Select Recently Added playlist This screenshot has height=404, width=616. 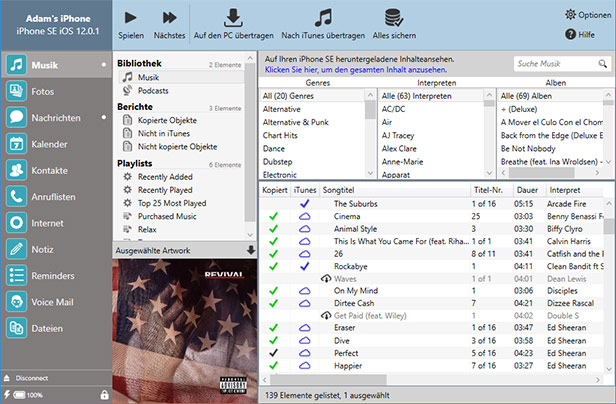[x=181, y=177]
